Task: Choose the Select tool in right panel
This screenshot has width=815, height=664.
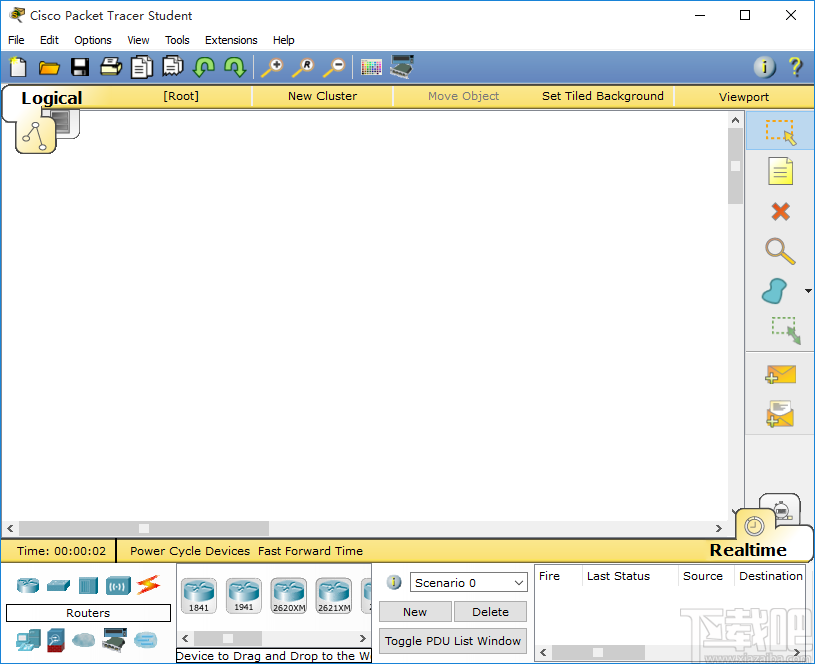Action: (x=780, y=132)
